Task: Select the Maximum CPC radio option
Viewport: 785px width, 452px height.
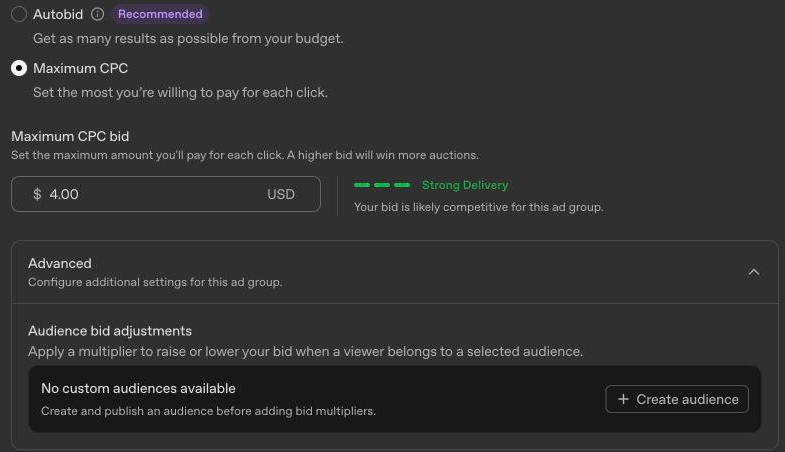Action: pos(19,68)
